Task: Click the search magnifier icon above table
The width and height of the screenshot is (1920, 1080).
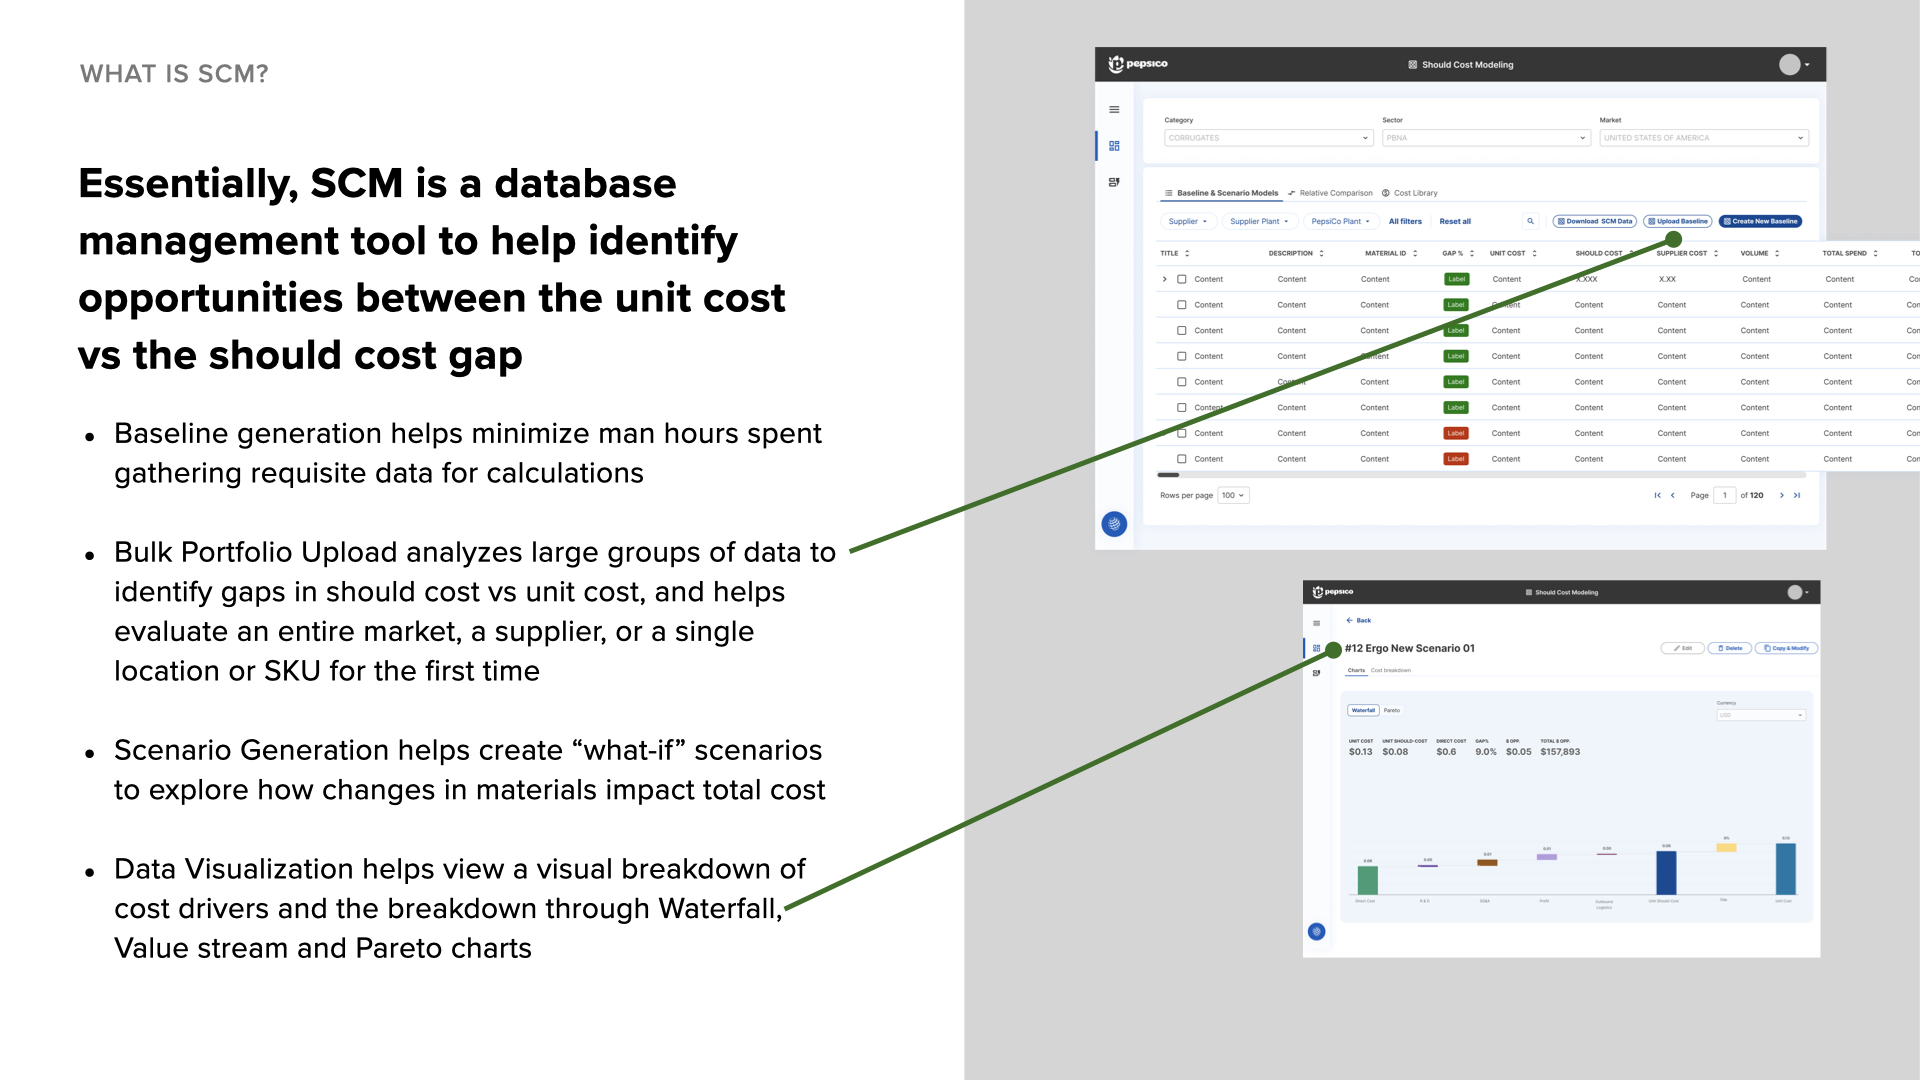Action: [x=1530, y=221]
